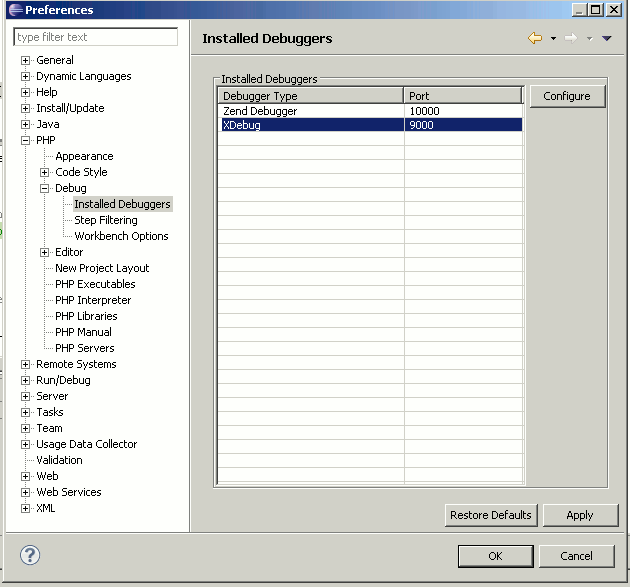Click the Debugger Type column header
This screenshot has height=588, width=630.
click(311, 96)
